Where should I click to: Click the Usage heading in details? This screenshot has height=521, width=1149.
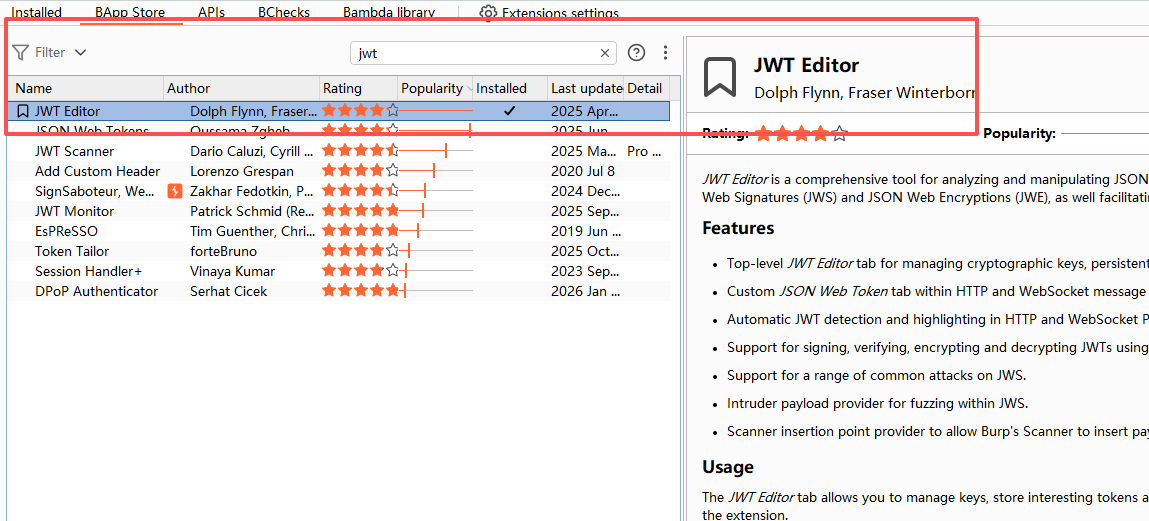click(728, 467)
